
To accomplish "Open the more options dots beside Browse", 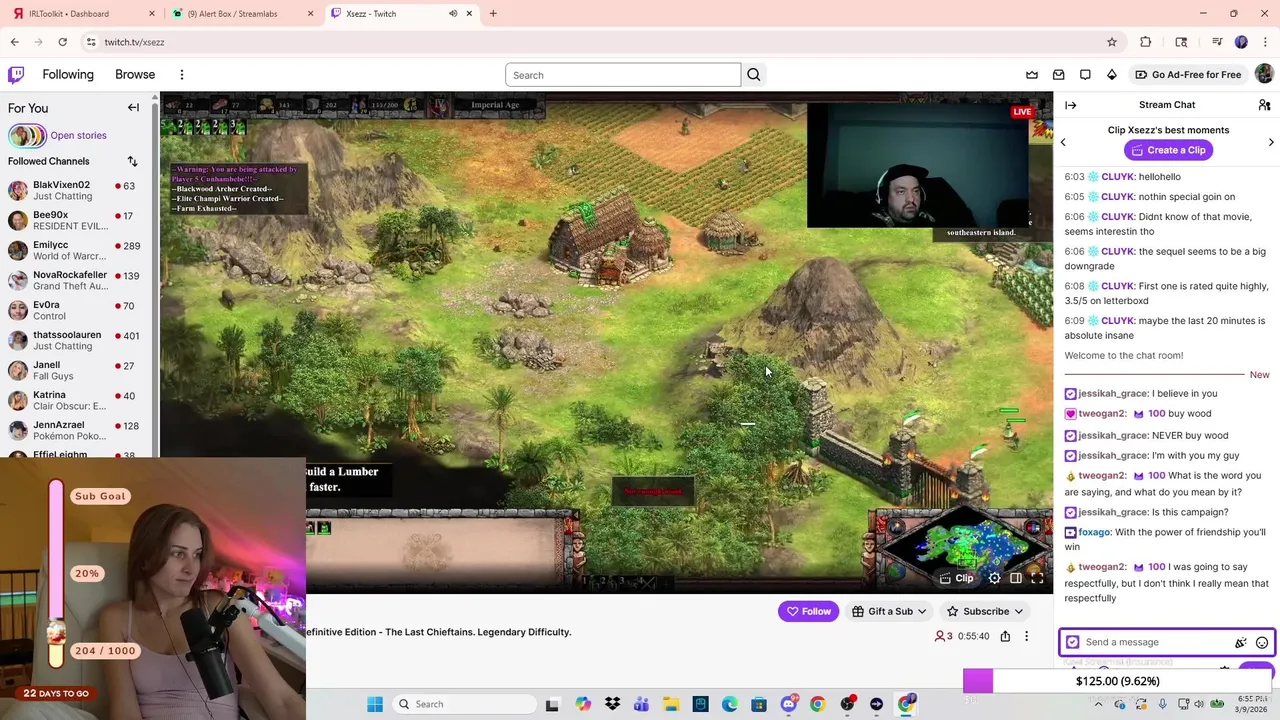I will 182,75.
